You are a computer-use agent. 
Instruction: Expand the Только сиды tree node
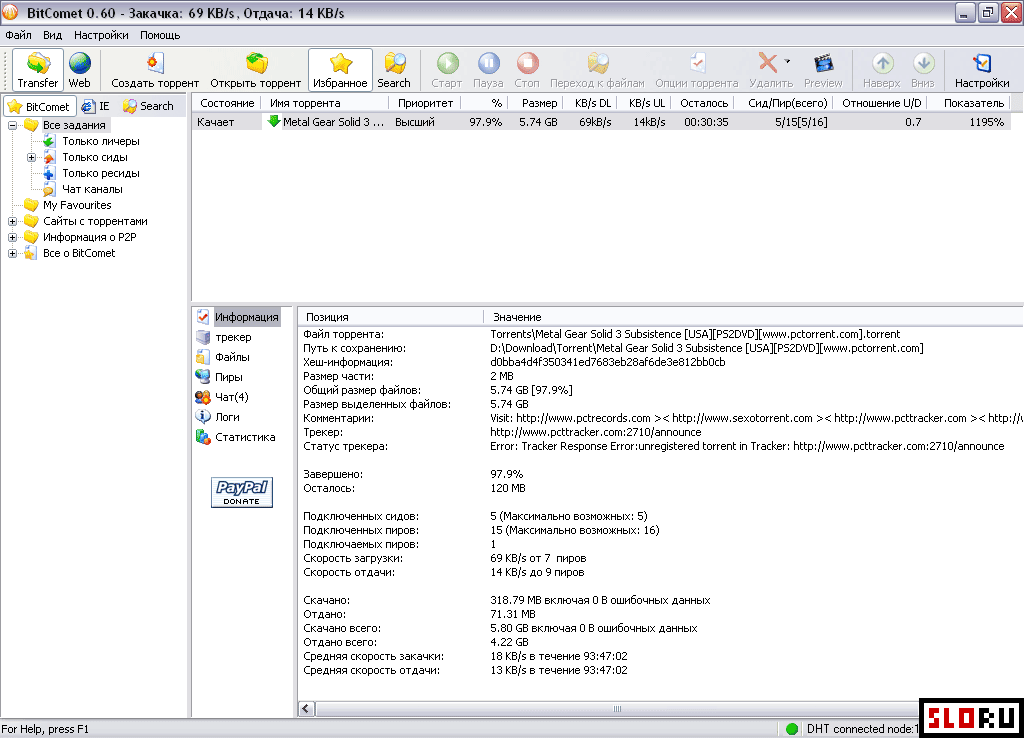pyautogui.click(x=31, y=157)
